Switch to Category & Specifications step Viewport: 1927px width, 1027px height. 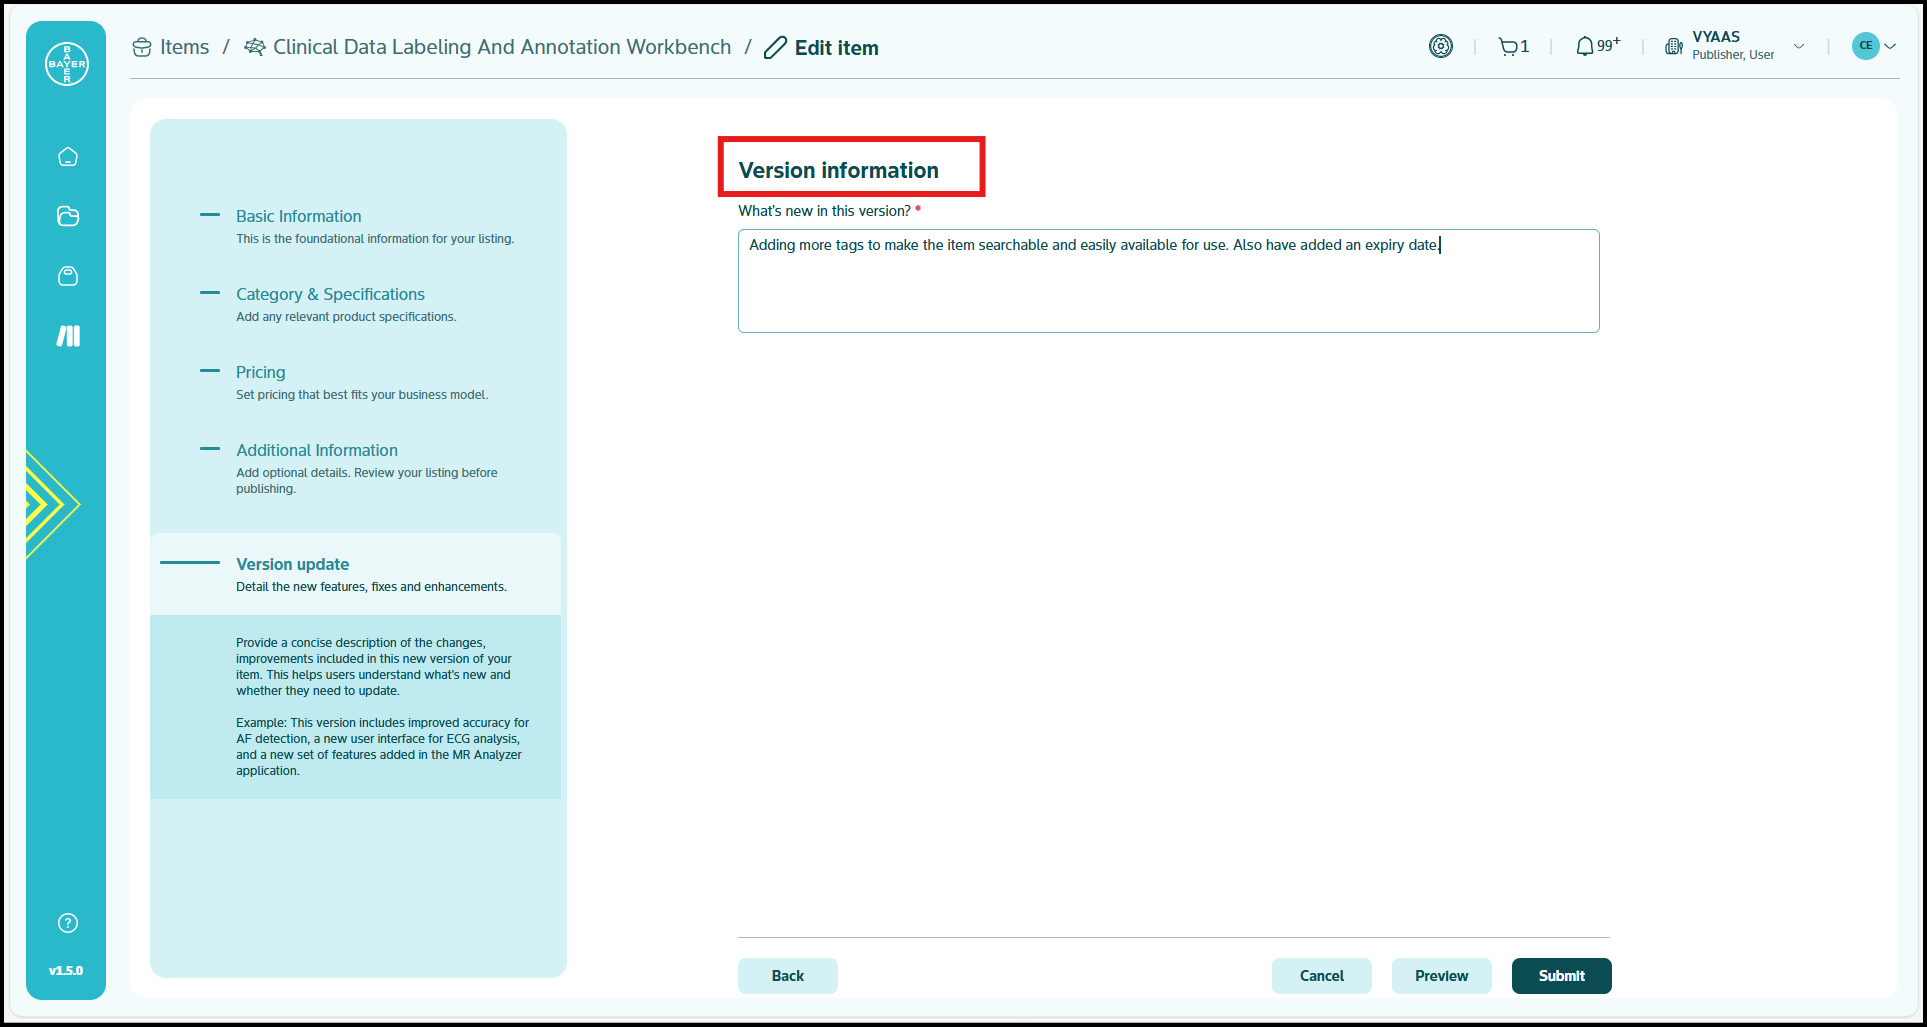pyautogui.click(x=330, y=294)
